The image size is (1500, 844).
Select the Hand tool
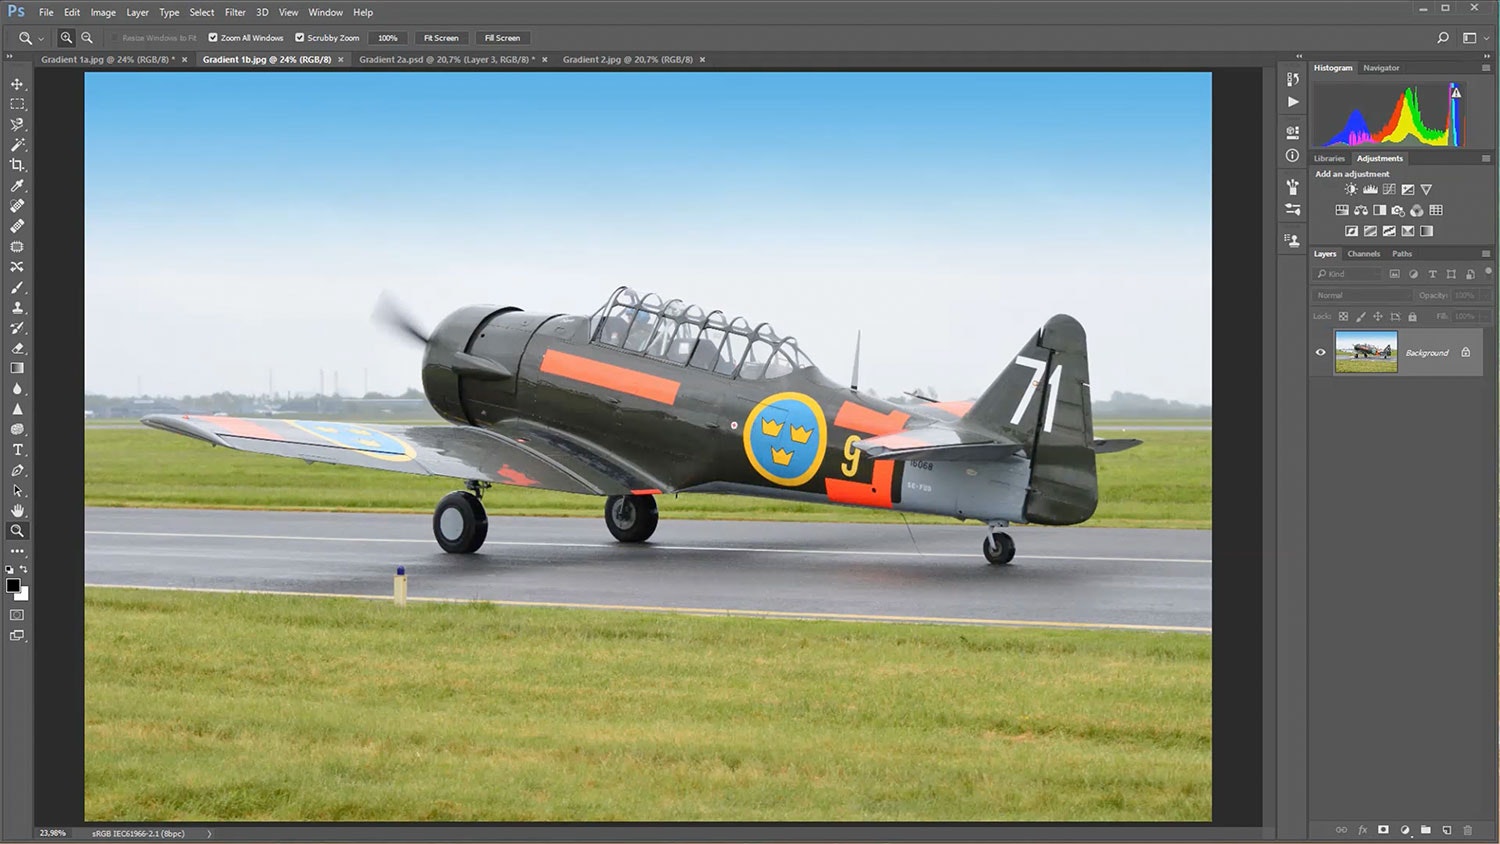pyautogui.click(x=17, y=510)
